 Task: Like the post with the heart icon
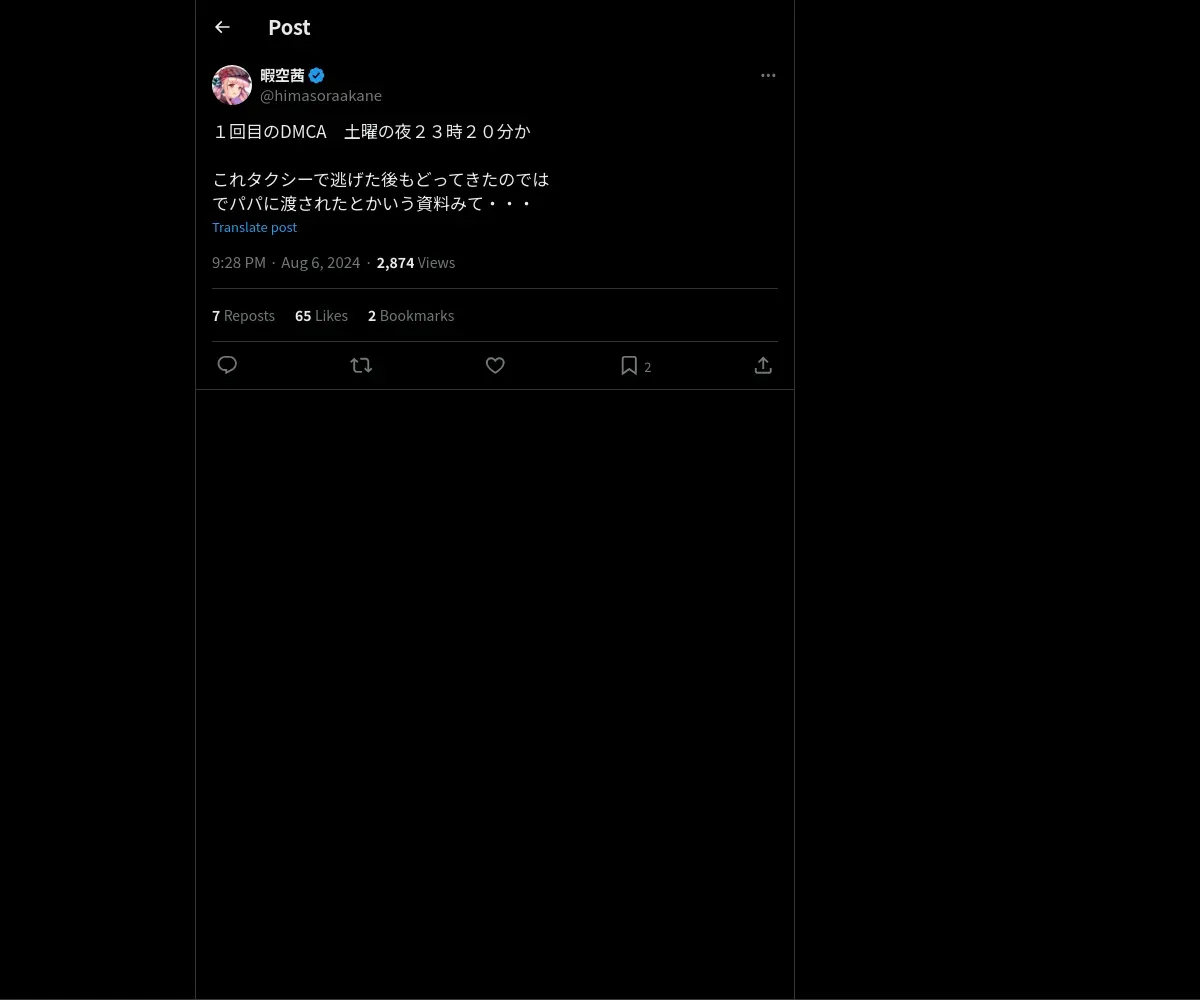(495, 365)
